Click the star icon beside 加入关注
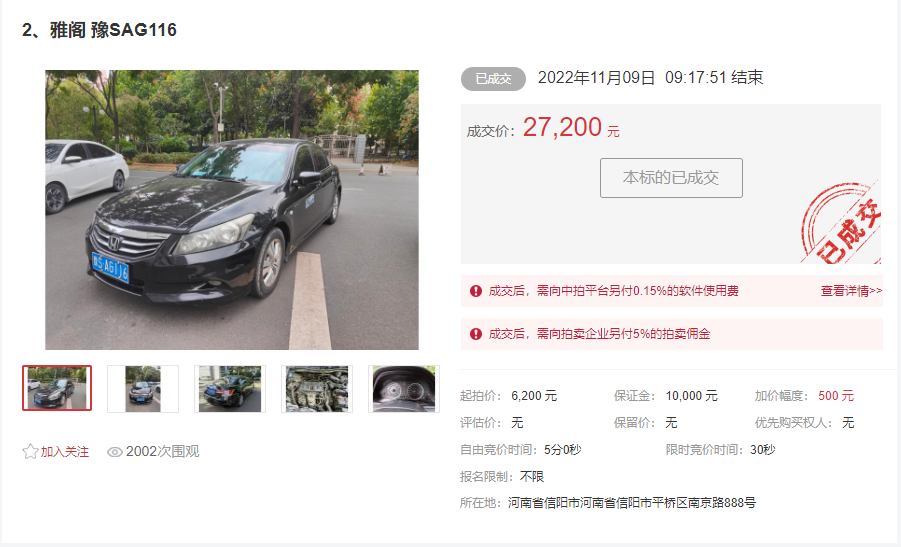 tap(30, 452)
